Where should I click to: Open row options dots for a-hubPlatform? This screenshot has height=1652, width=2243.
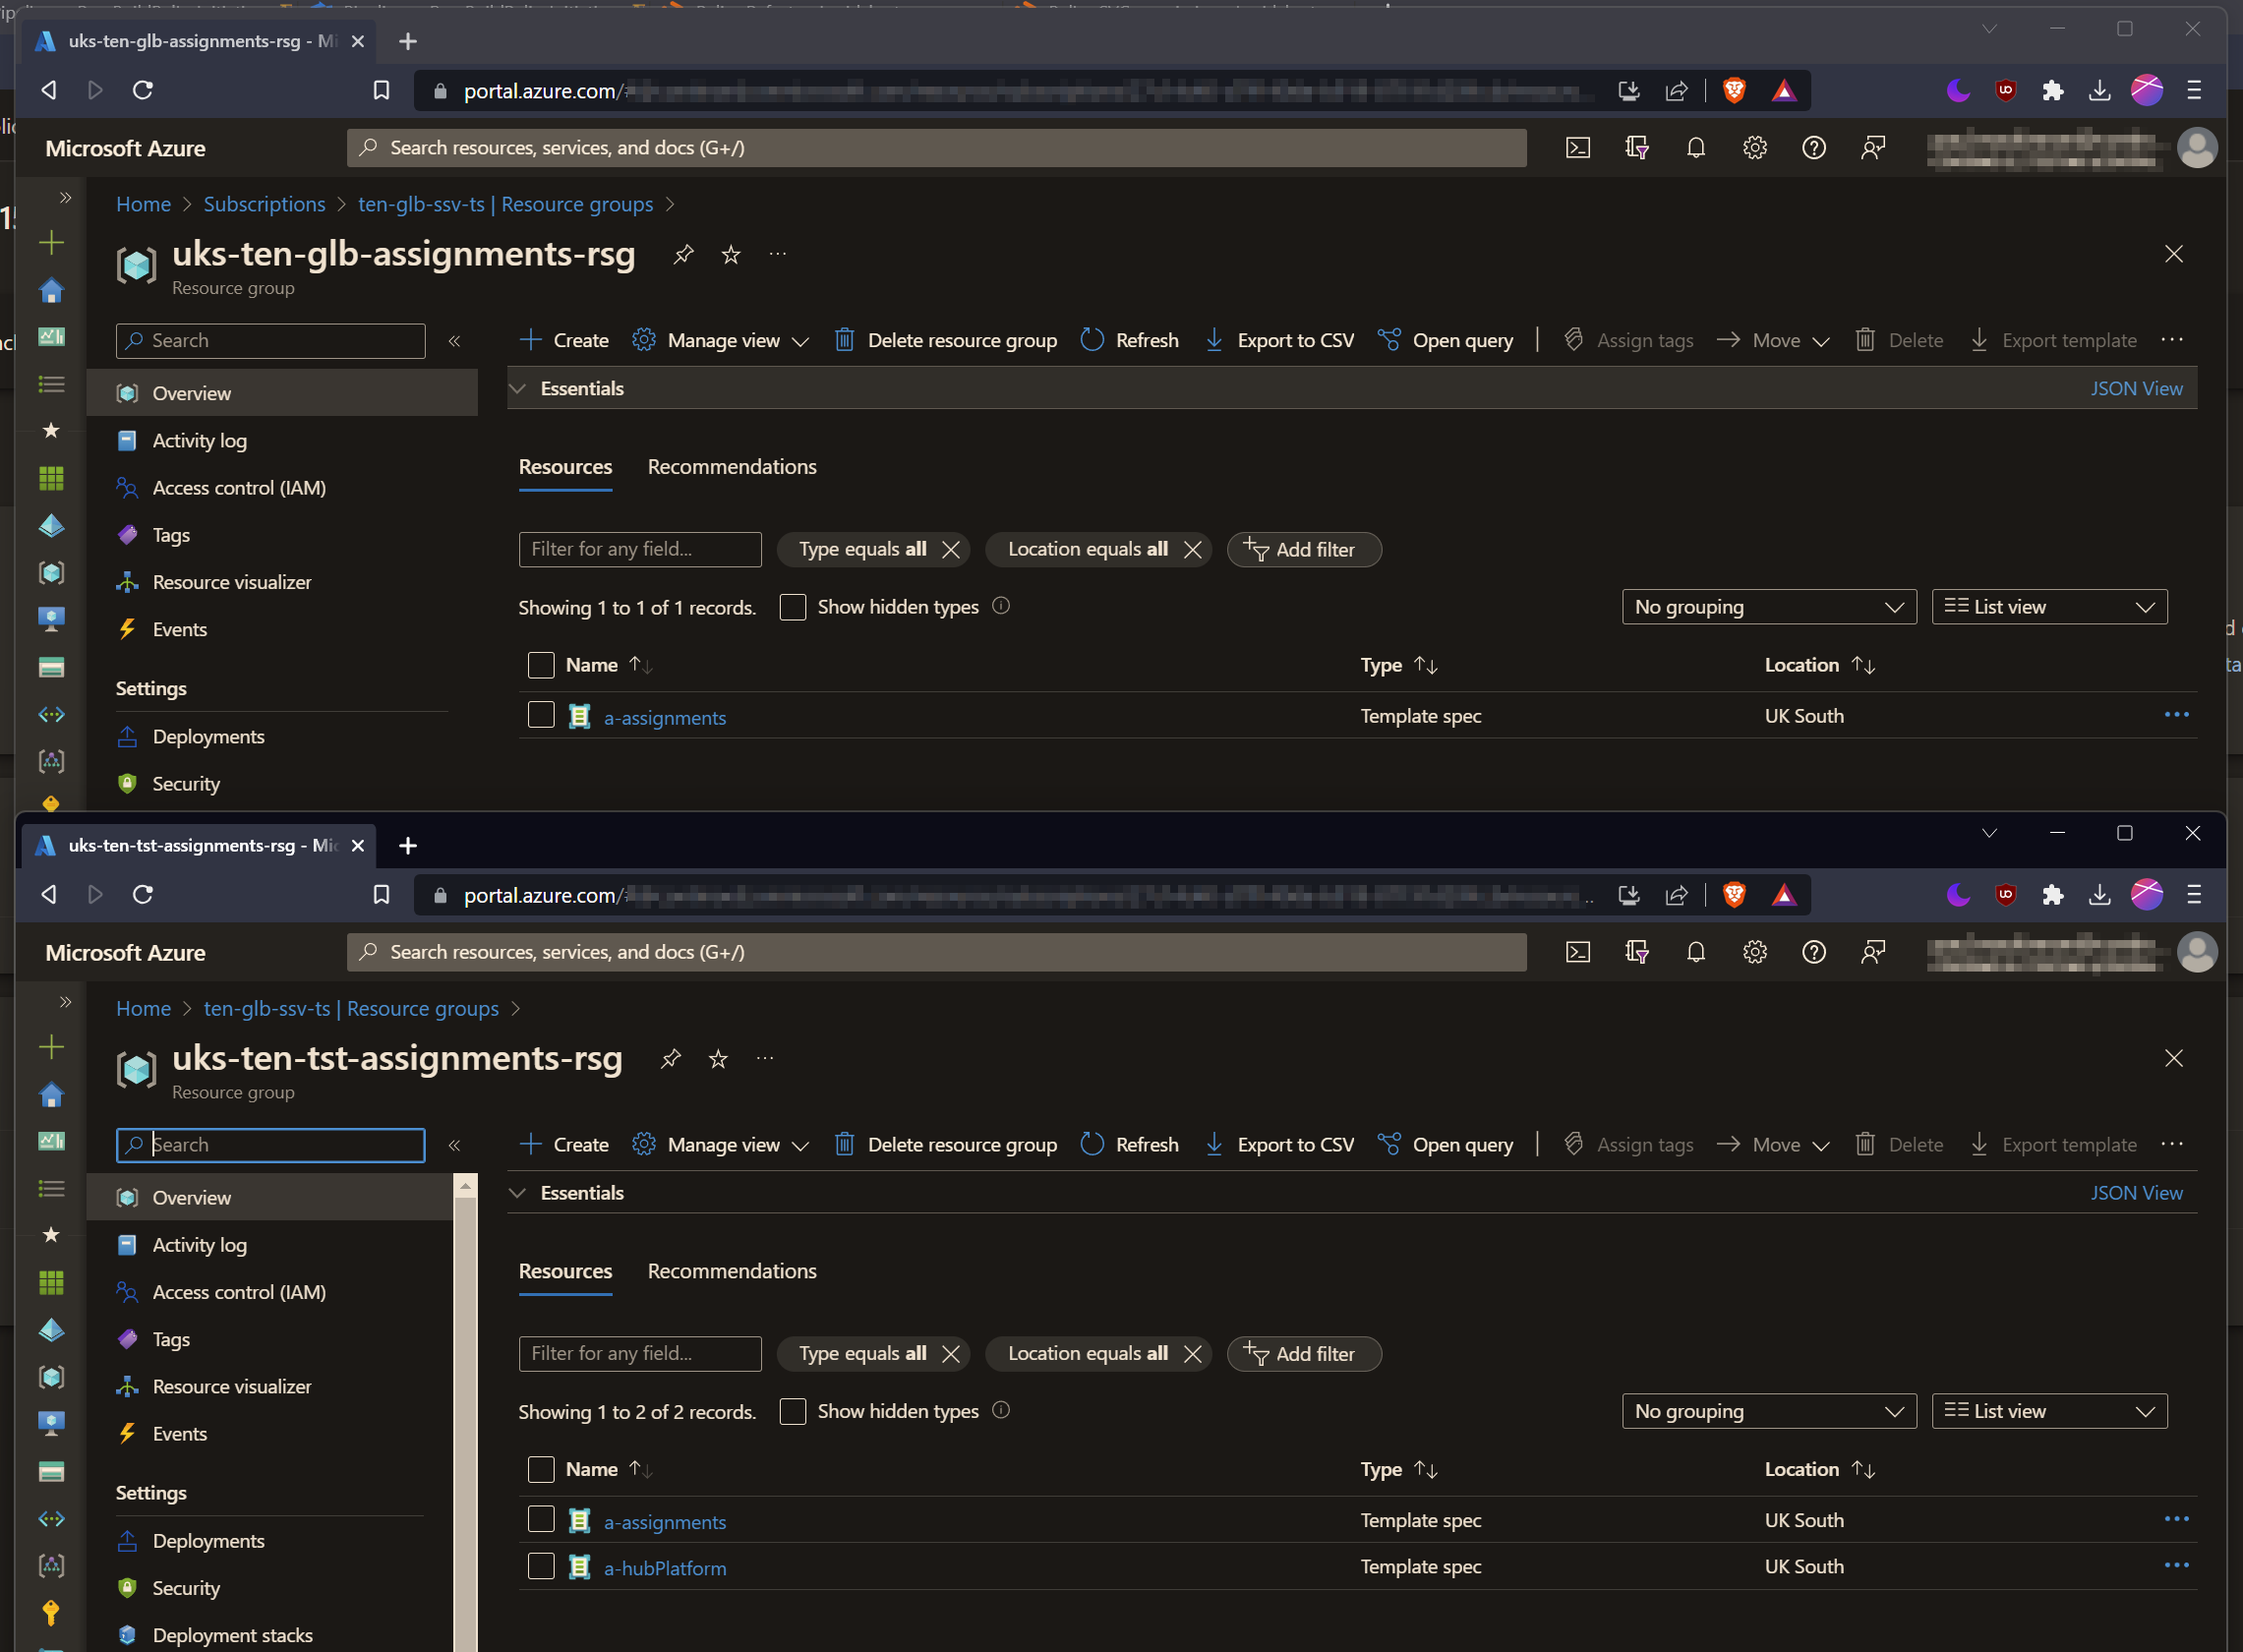[x=2176, y=1565]
